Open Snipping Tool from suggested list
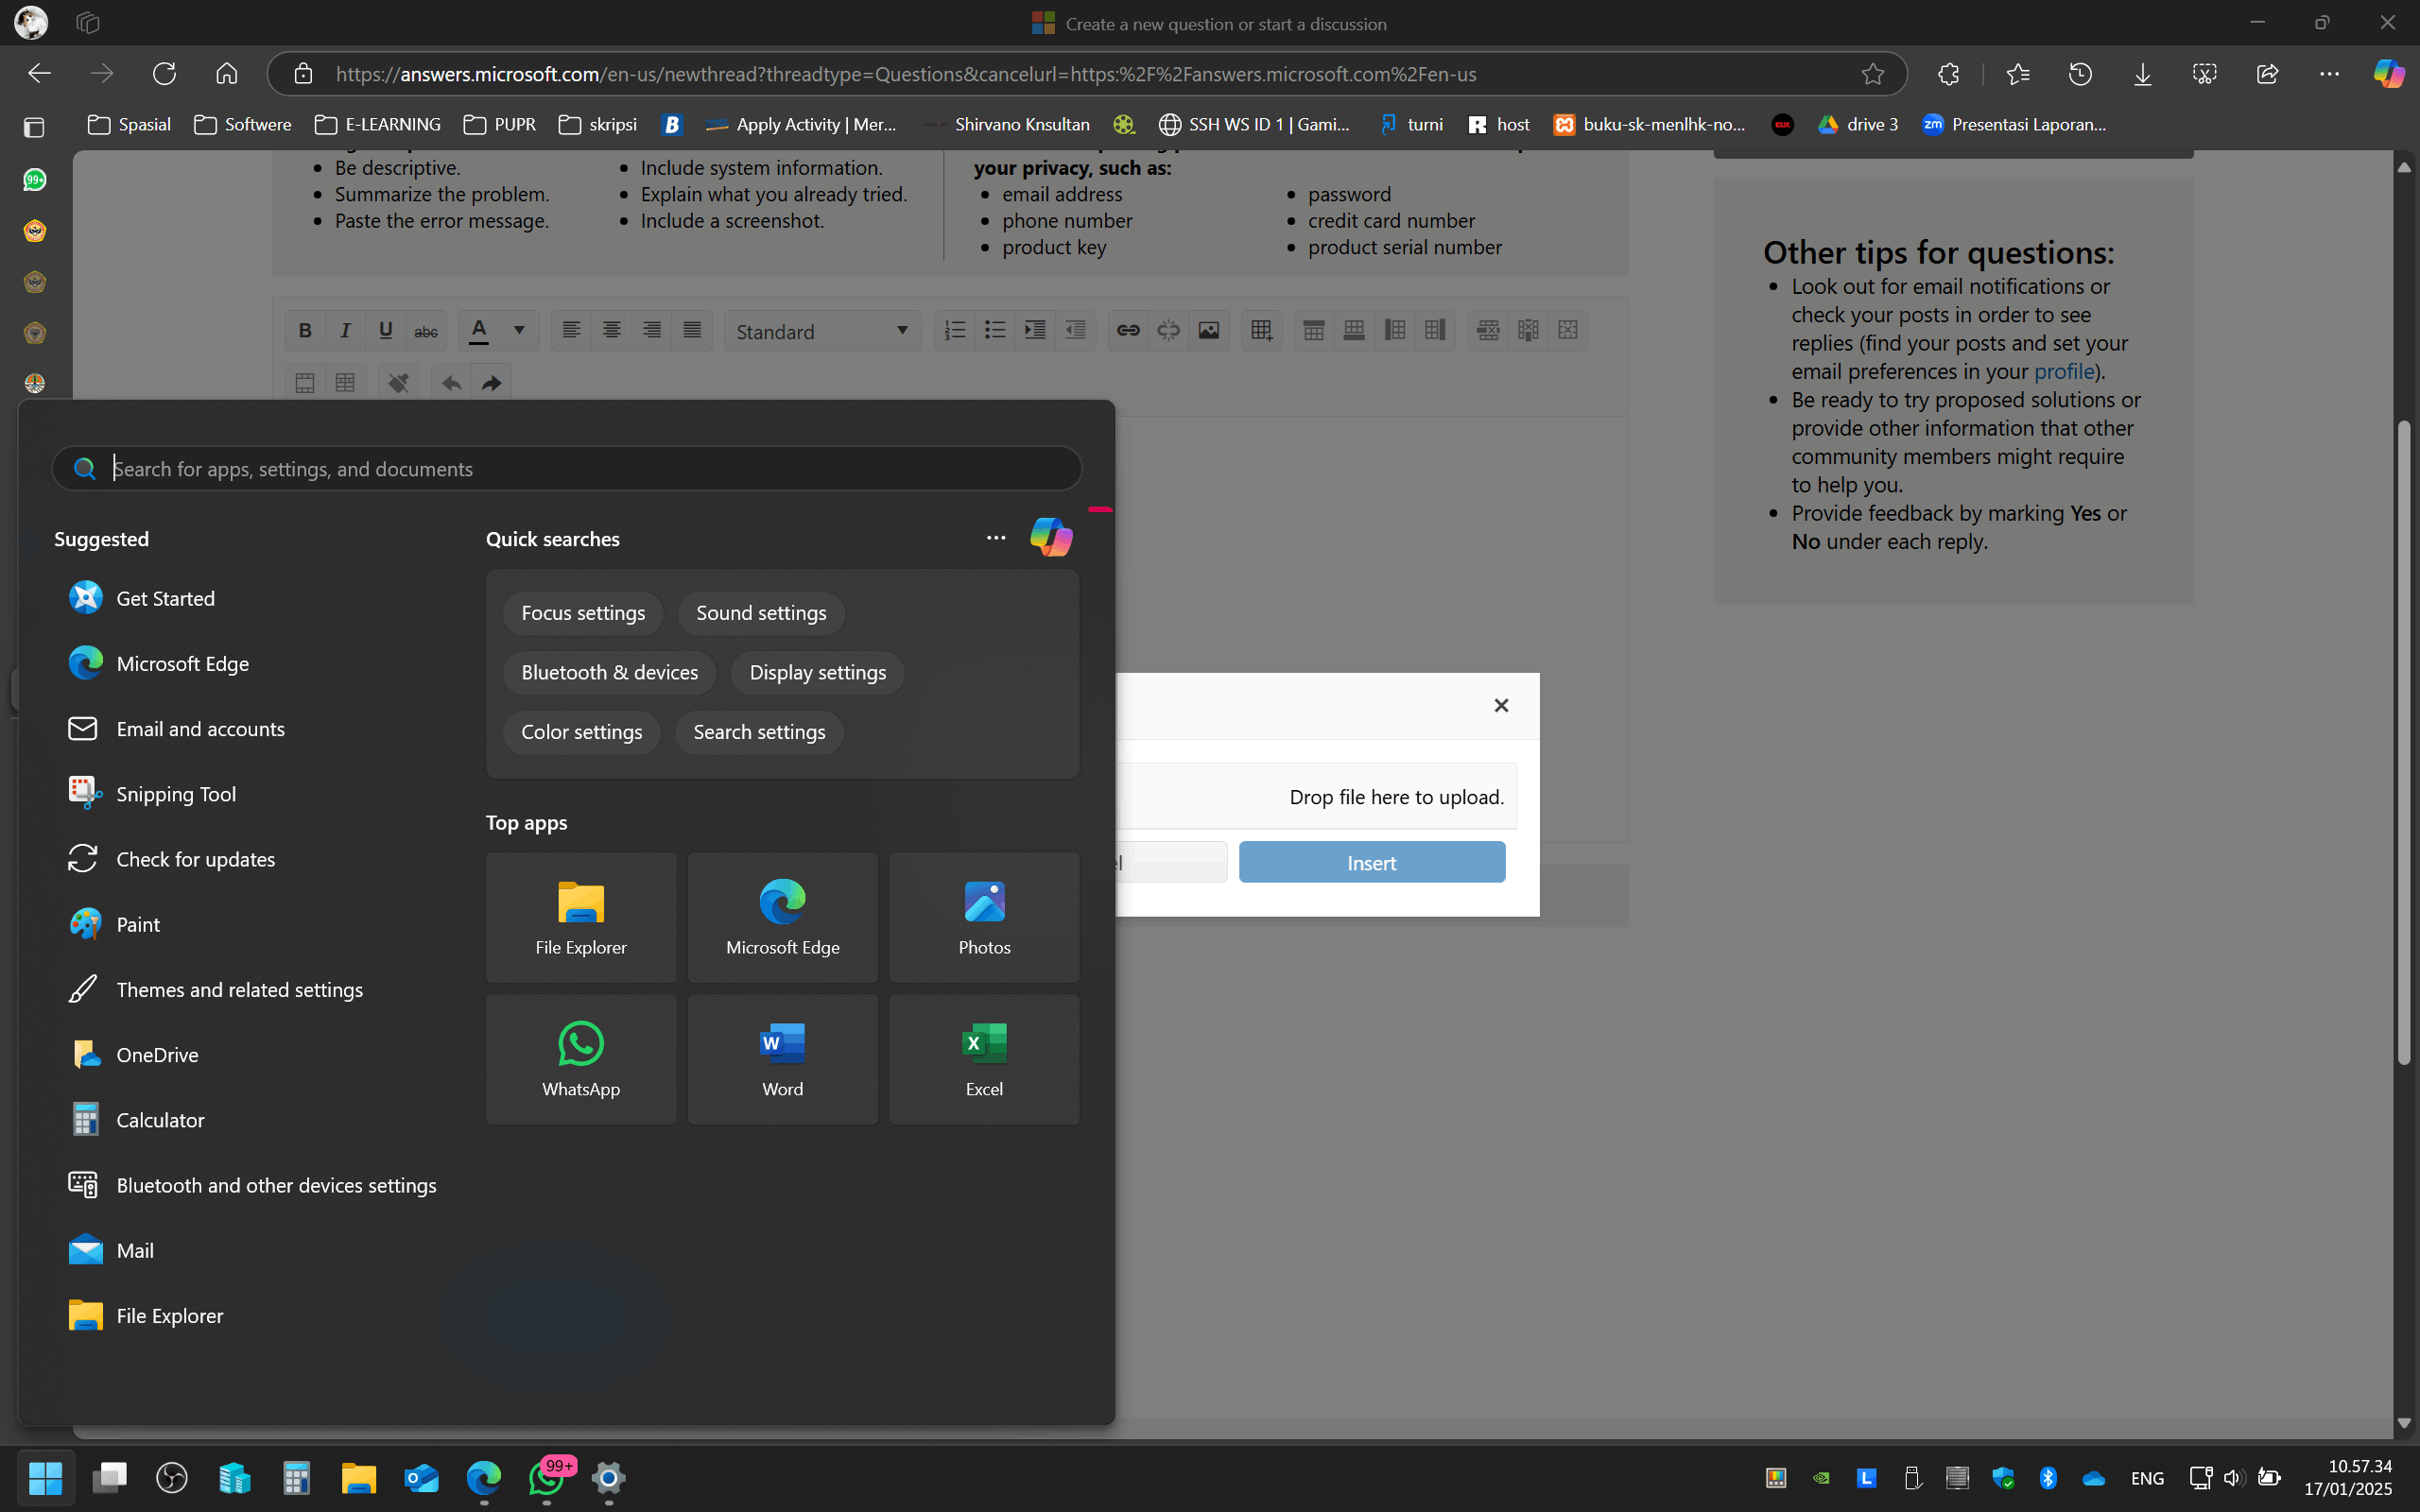2420x1512 pixels. pos(176,794)
